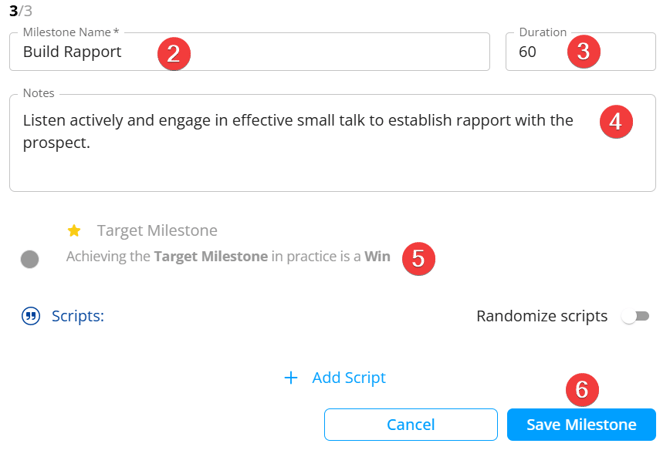Click the red number 6 badge

[583, 389]
